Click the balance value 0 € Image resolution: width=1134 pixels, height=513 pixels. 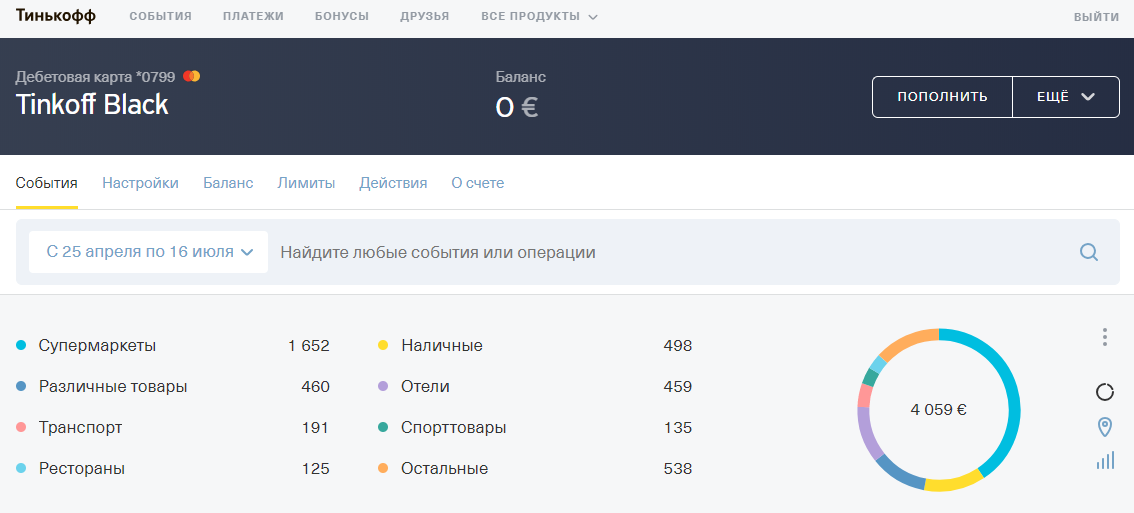click(x=516, y=108)
